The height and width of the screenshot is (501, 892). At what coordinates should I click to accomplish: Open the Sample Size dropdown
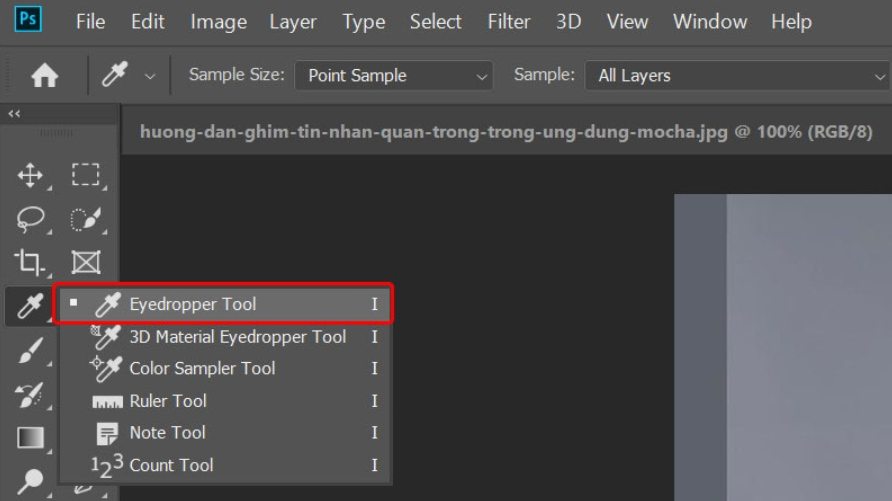click(x=394, y=75)
